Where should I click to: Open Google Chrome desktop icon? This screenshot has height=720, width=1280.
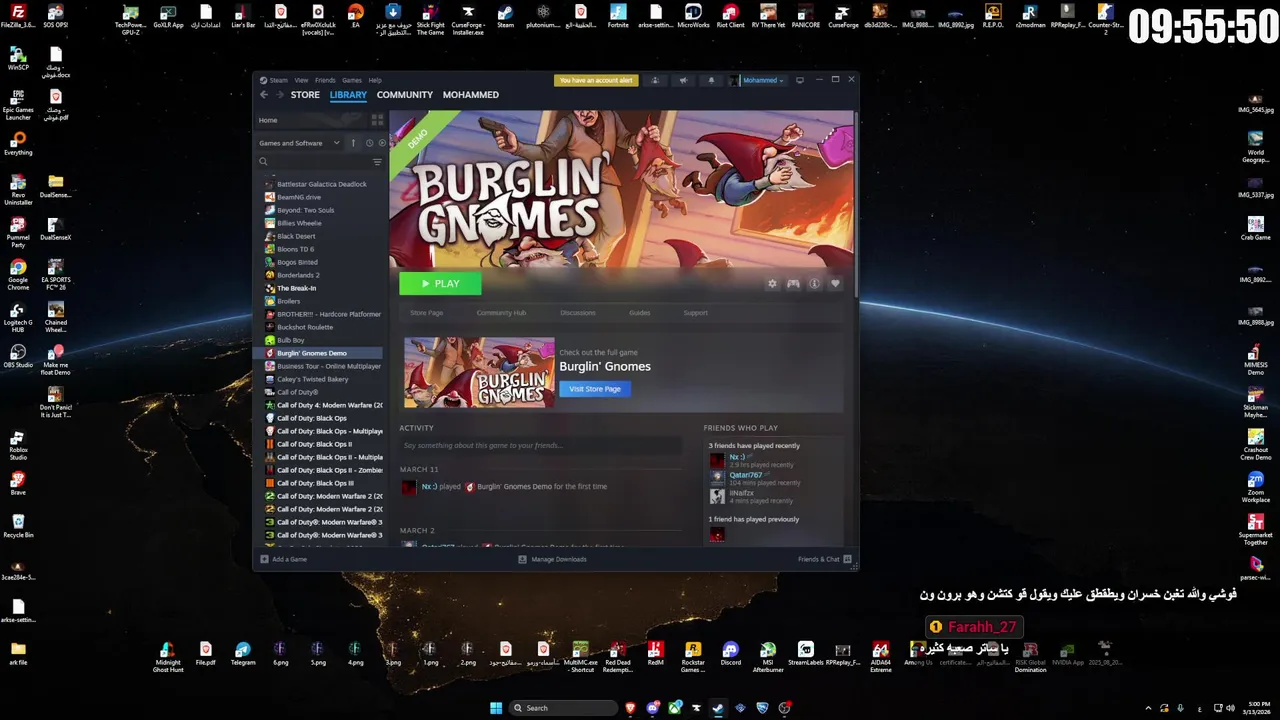pos(18,274)
